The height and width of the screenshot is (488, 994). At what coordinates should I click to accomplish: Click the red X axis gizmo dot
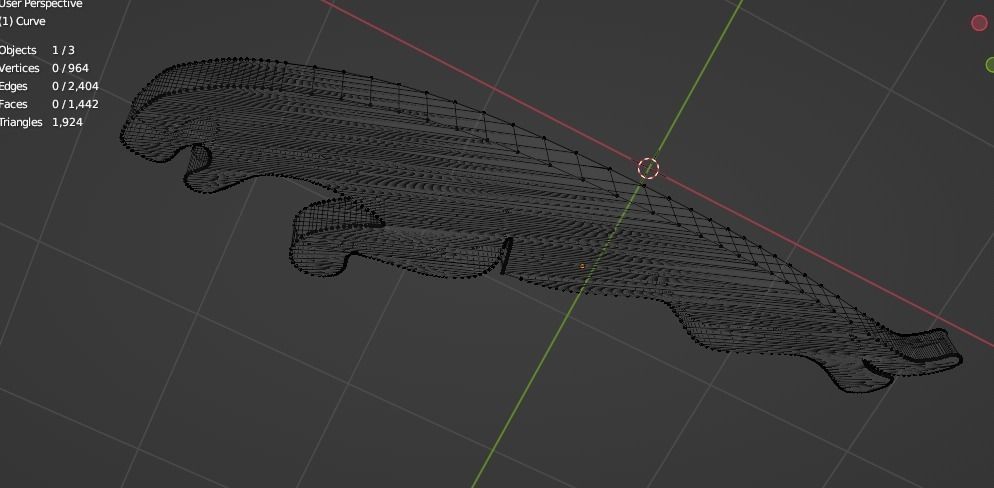point(979,23)
